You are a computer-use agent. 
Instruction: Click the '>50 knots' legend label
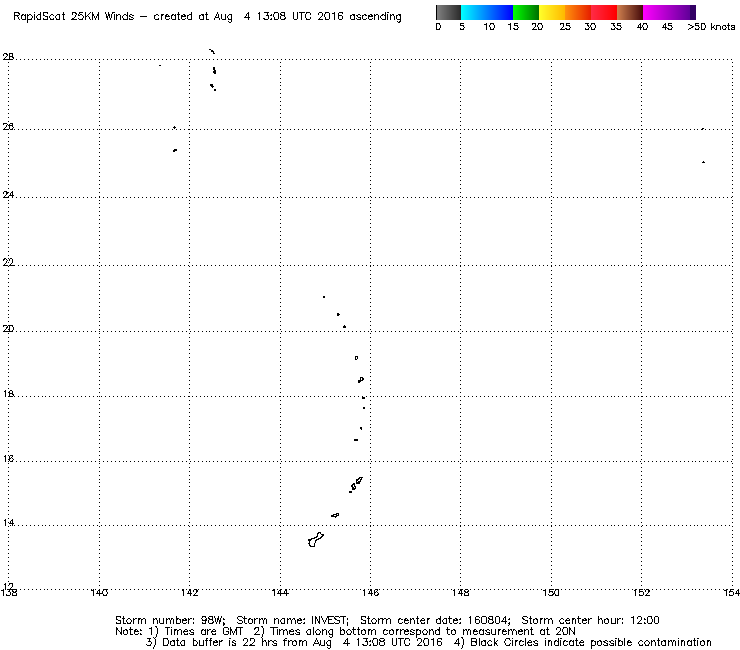(711, 27)
